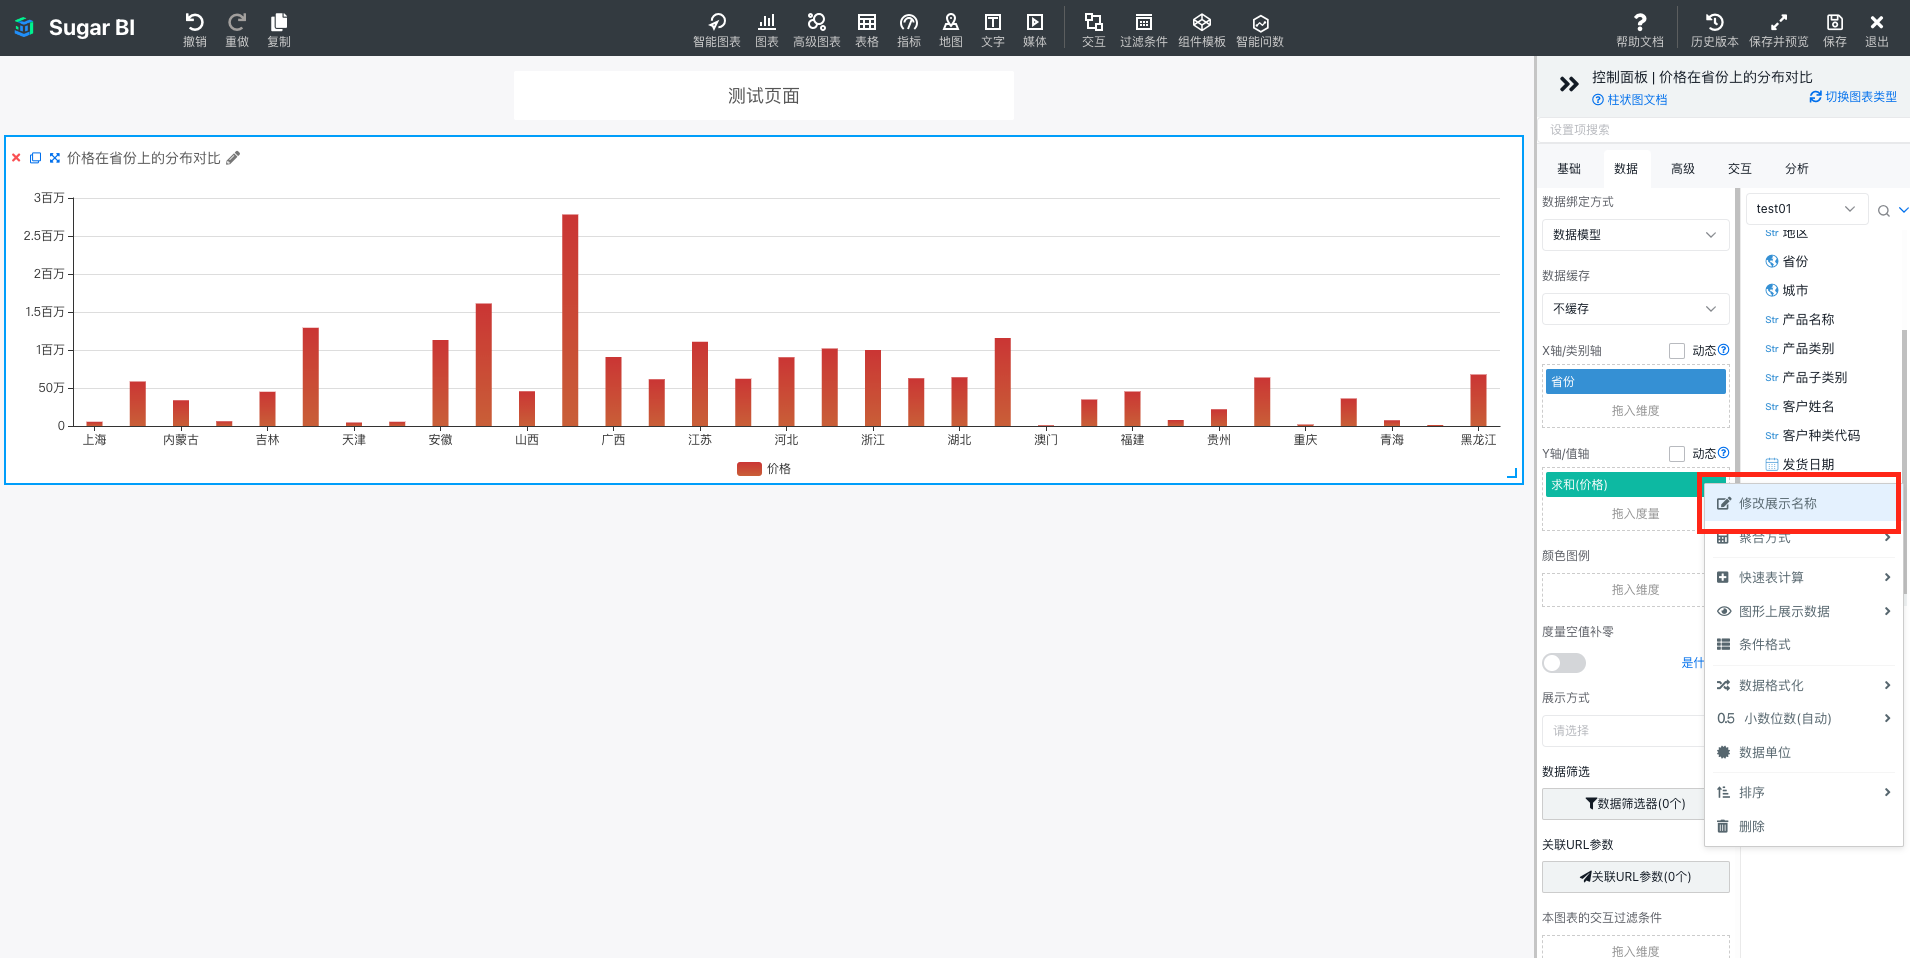The height and width of the screenshot is (958, 1910).
Task: Enable 动态 checkbox for Y轴/值轴
Action: pos(1677,454)
